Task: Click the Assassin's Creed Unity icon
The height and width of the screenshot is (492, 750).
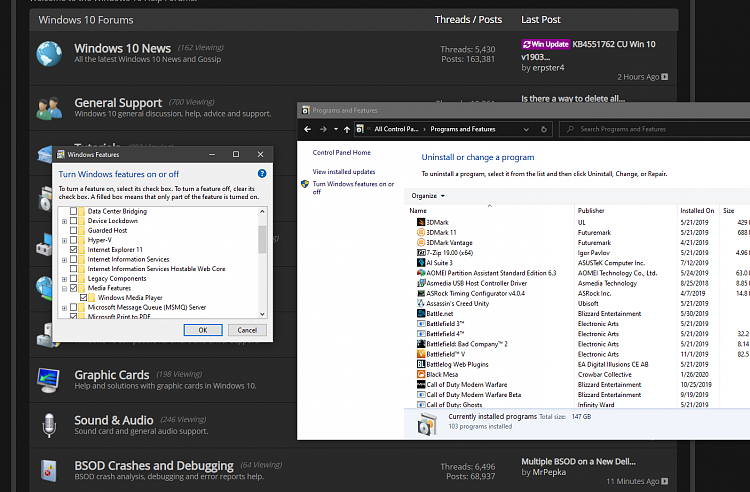Action: (421, 303)
